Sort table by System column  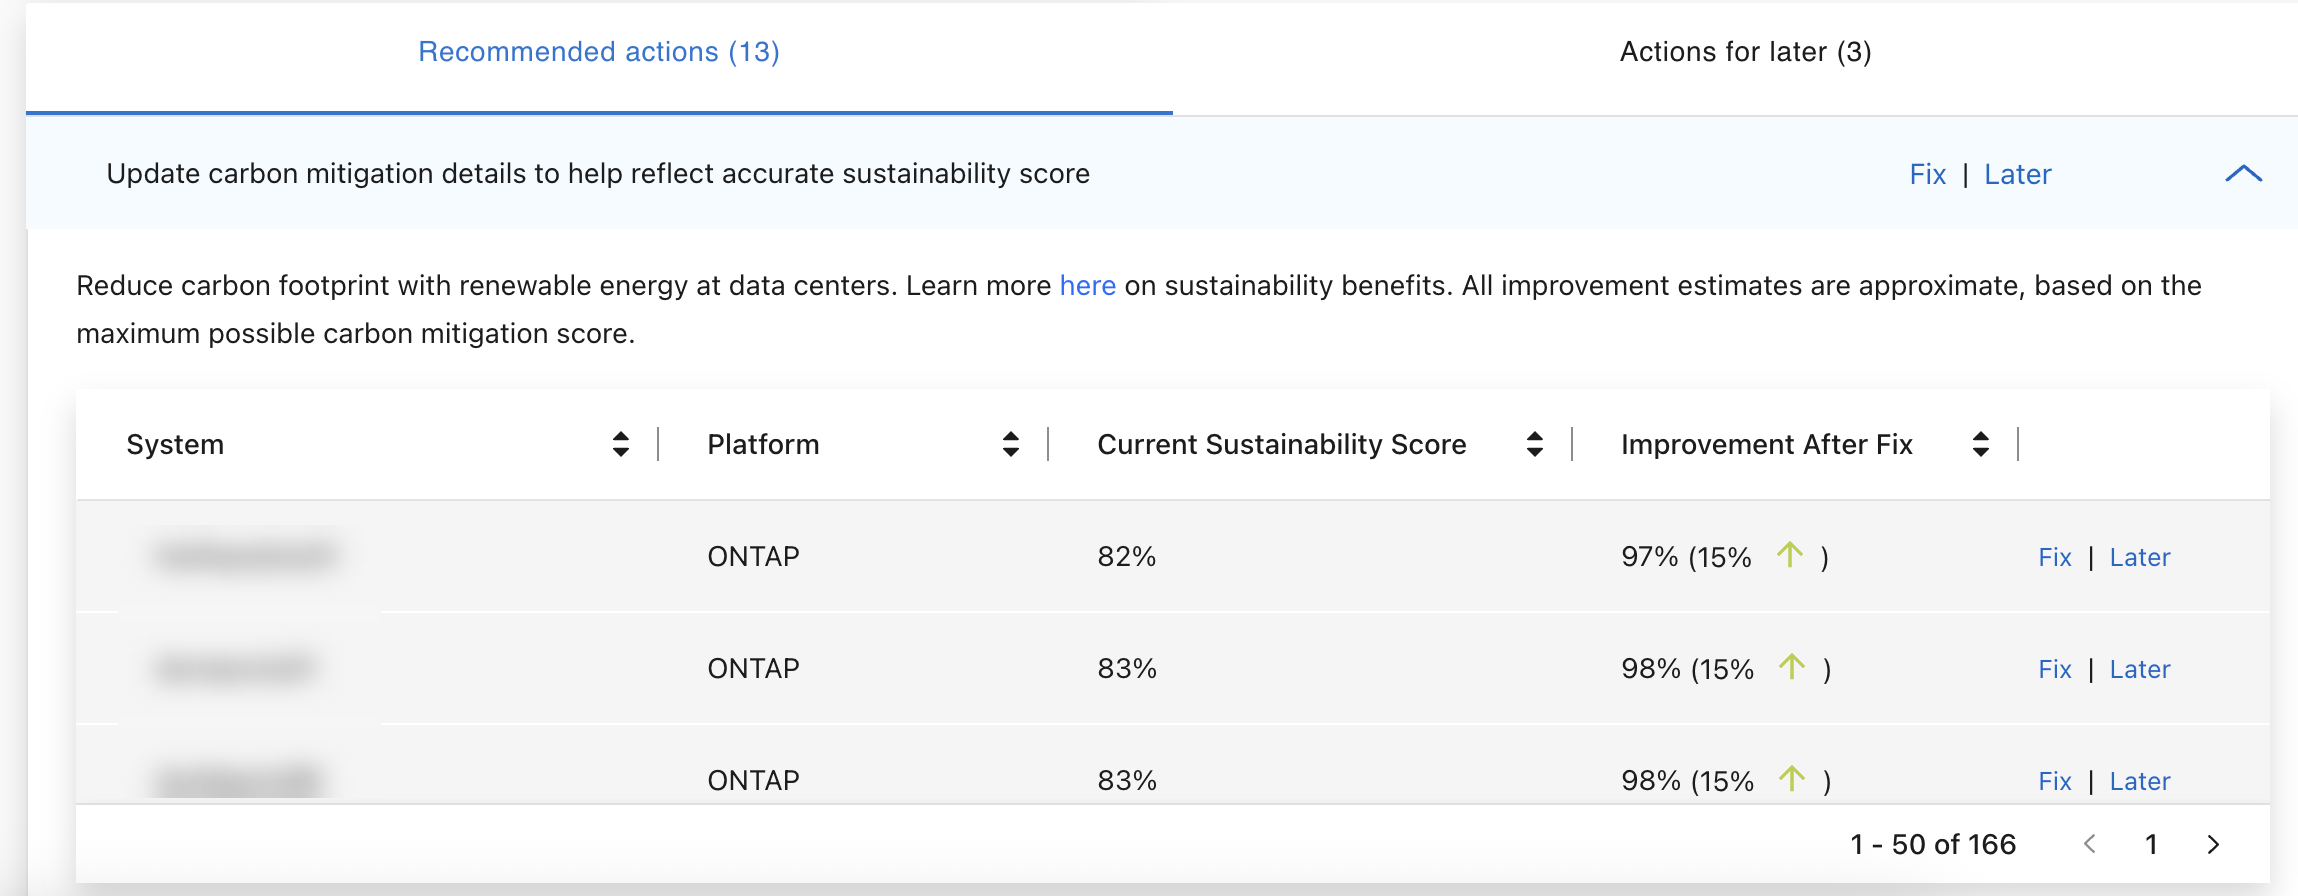tap(620, 444)
